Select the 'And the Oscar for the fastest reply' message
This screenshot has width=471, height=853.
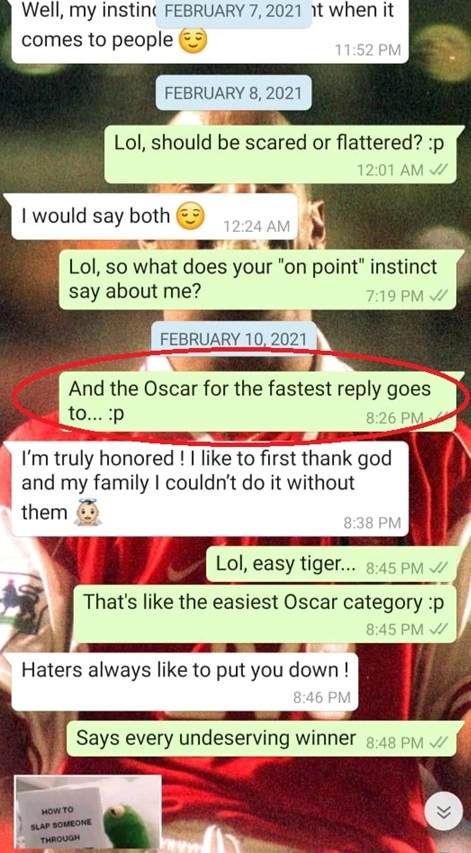click(x=257, y=402)
